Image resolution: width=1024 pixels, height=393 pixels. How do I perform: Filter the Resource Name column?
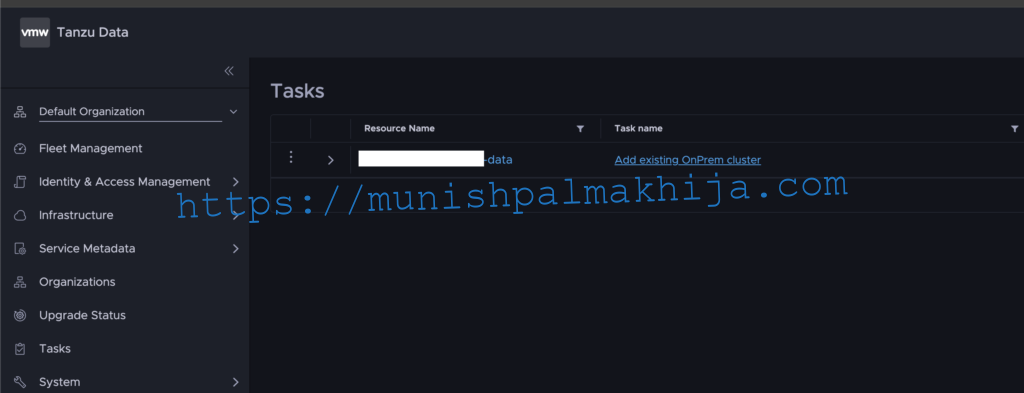[x=580, y=129]
